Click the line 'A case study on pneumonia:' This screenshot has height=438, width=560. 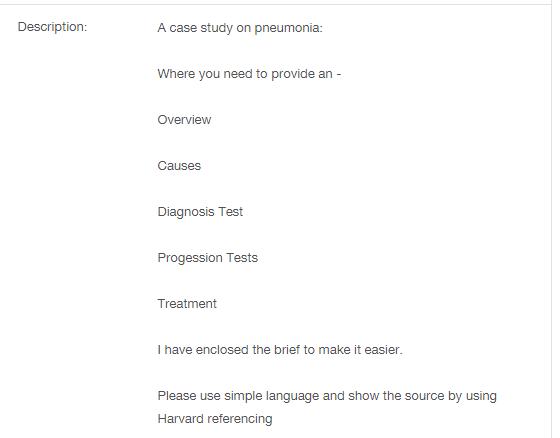pyautogui.click(x=240, y=28)
